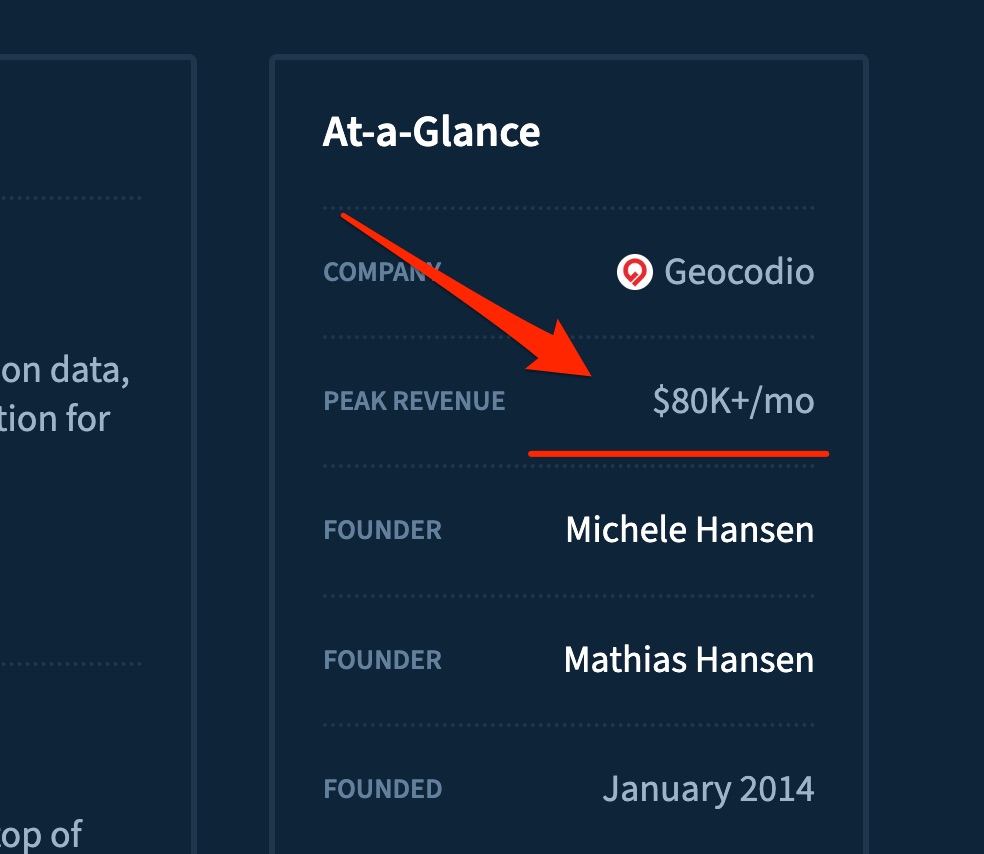Viewport: 984px width, 854px height.
Task: Open the Geocodio company name link
Action: coord(739,271)
